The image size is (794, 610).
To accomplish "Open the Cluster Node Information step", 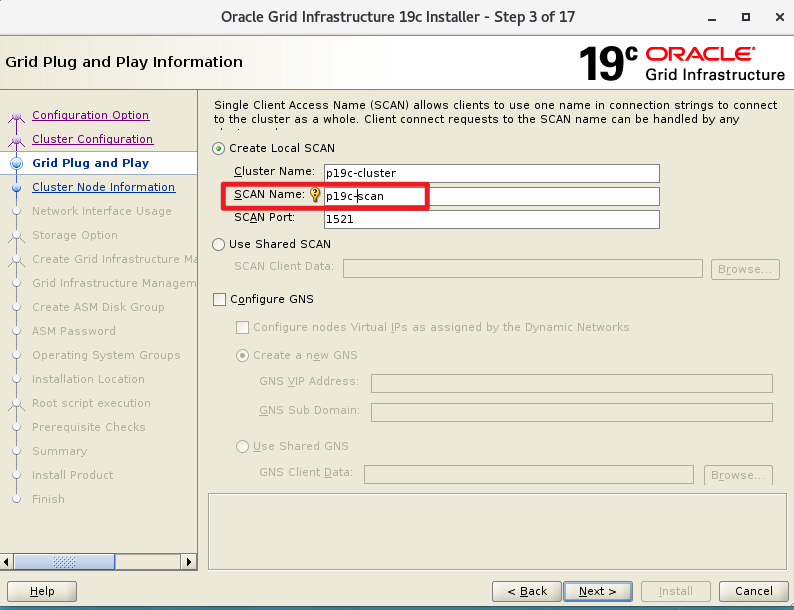I will (104, 187).
